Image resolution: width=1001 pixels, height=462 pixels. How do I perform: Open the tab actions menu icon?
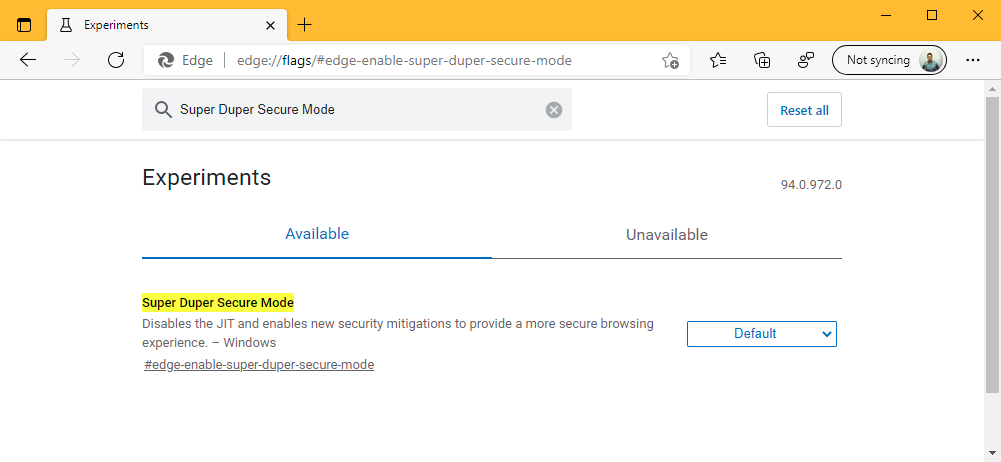[24, 24]
